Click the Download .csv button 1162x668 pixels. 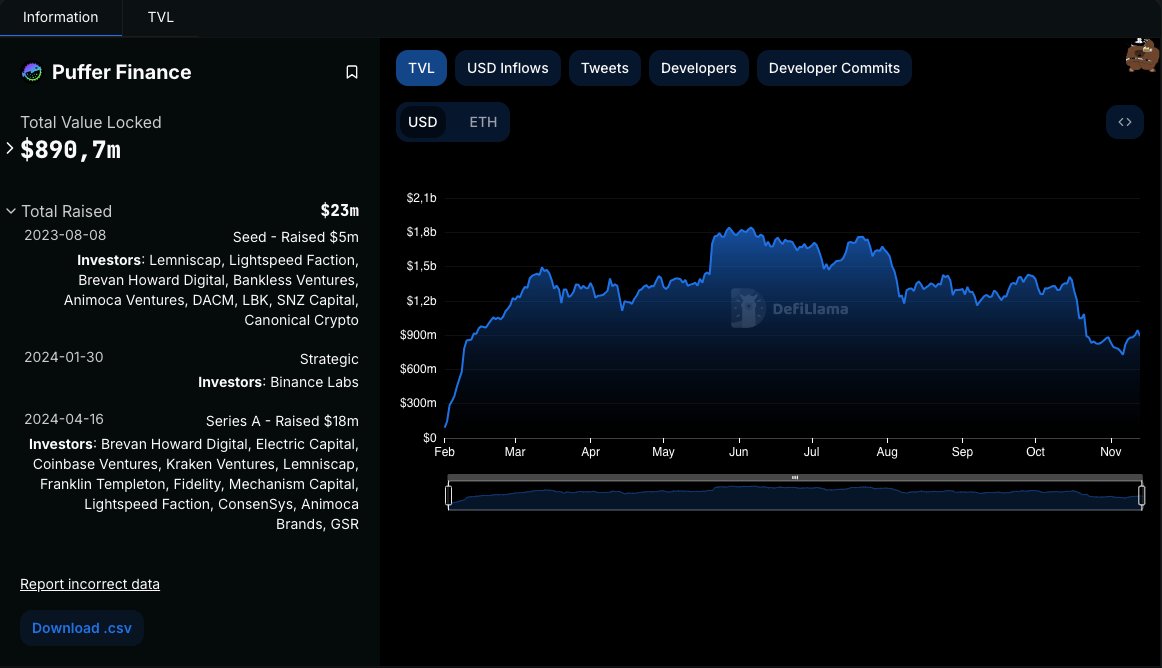(82, 628)
